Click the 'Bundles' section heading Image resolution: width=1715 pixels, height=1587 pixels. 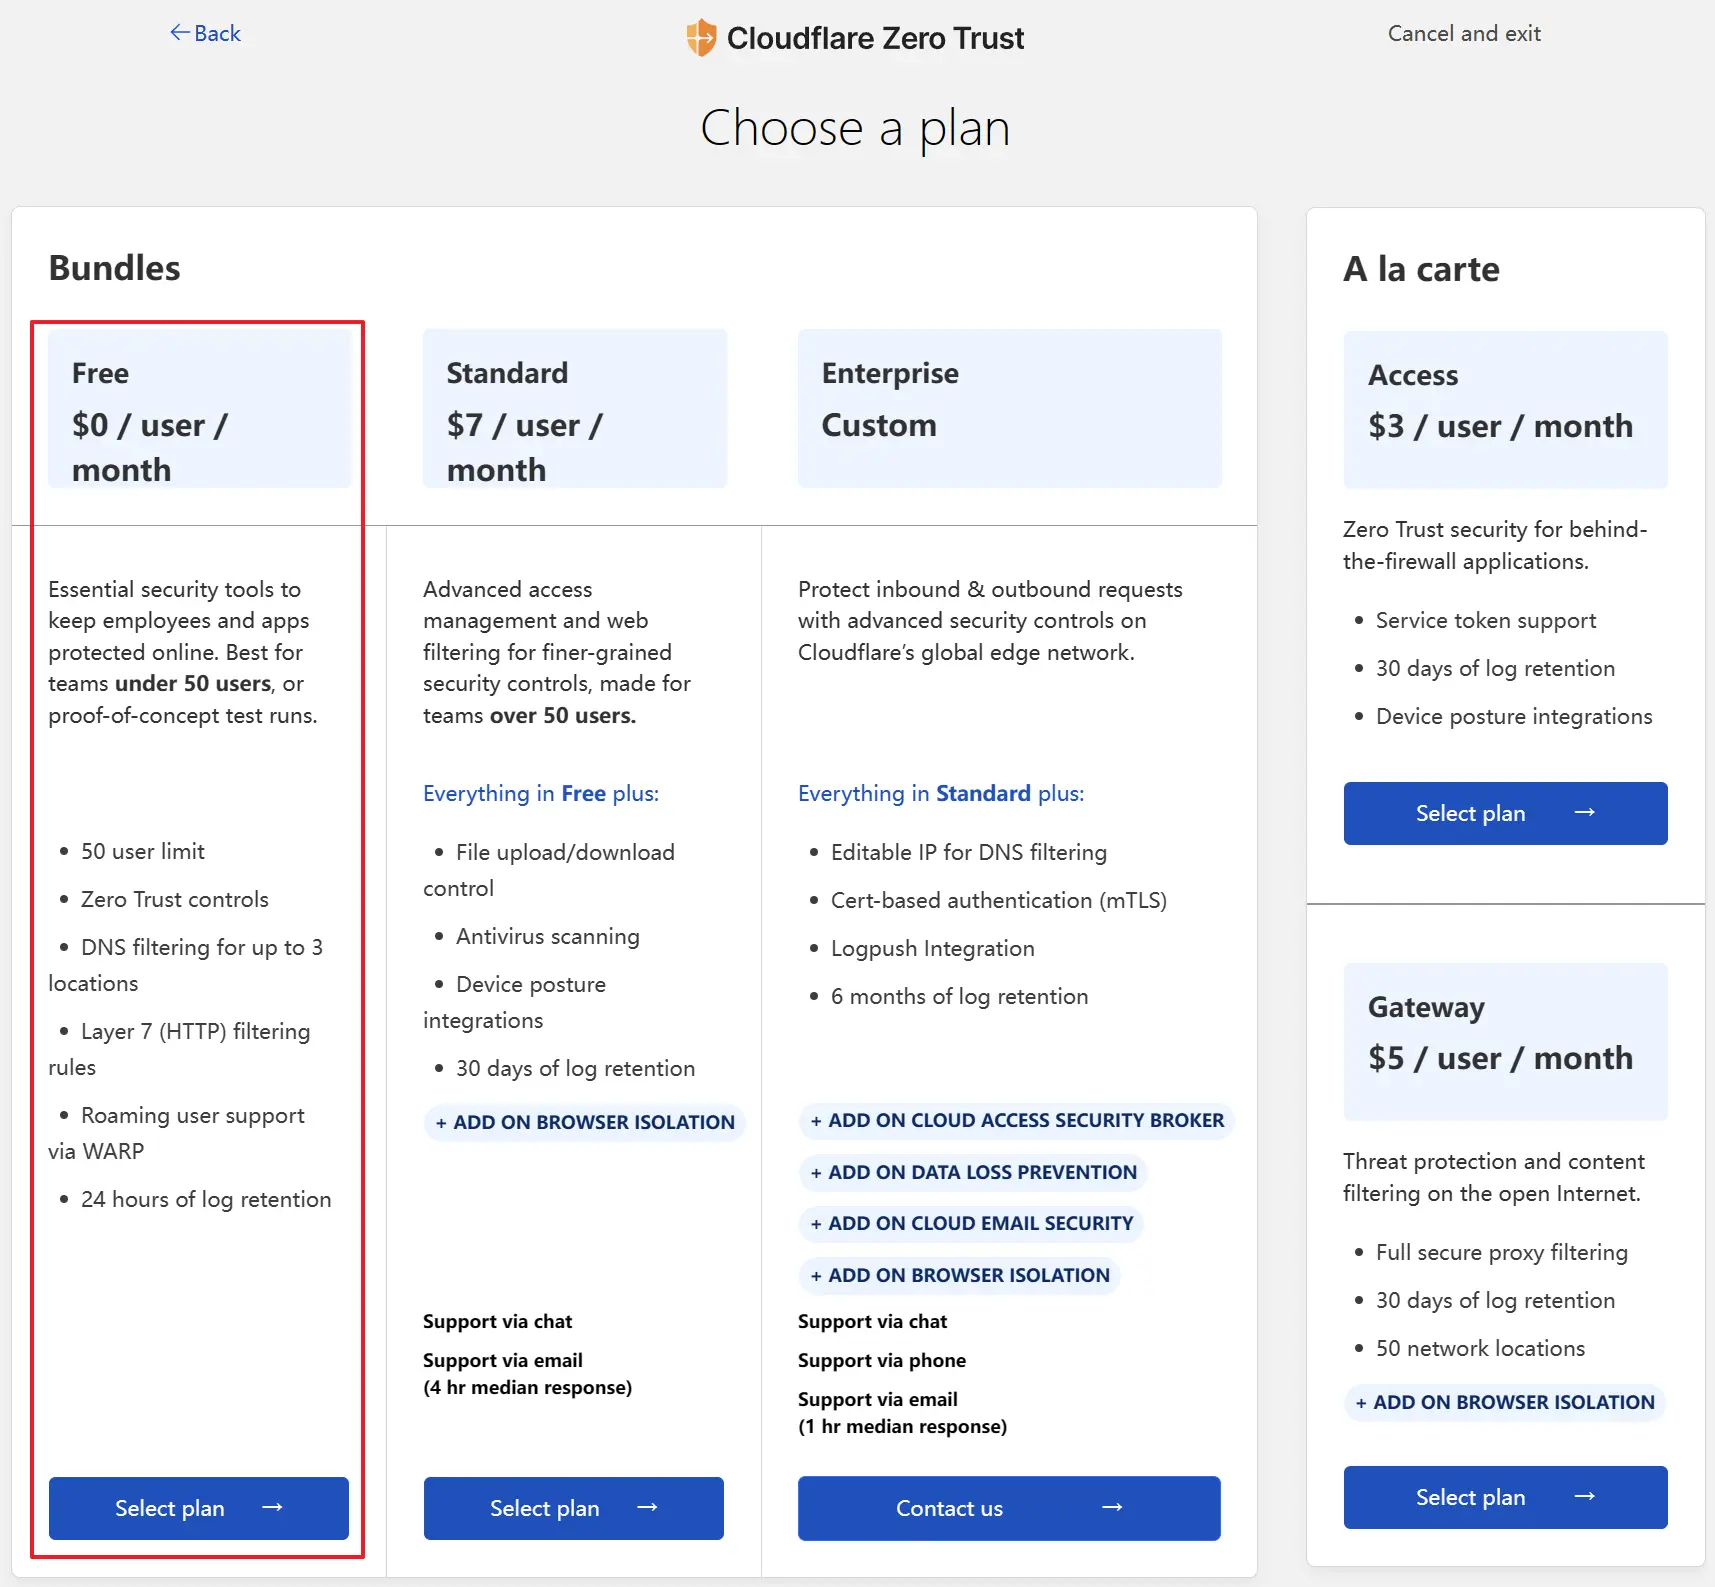tap(114, 268)
